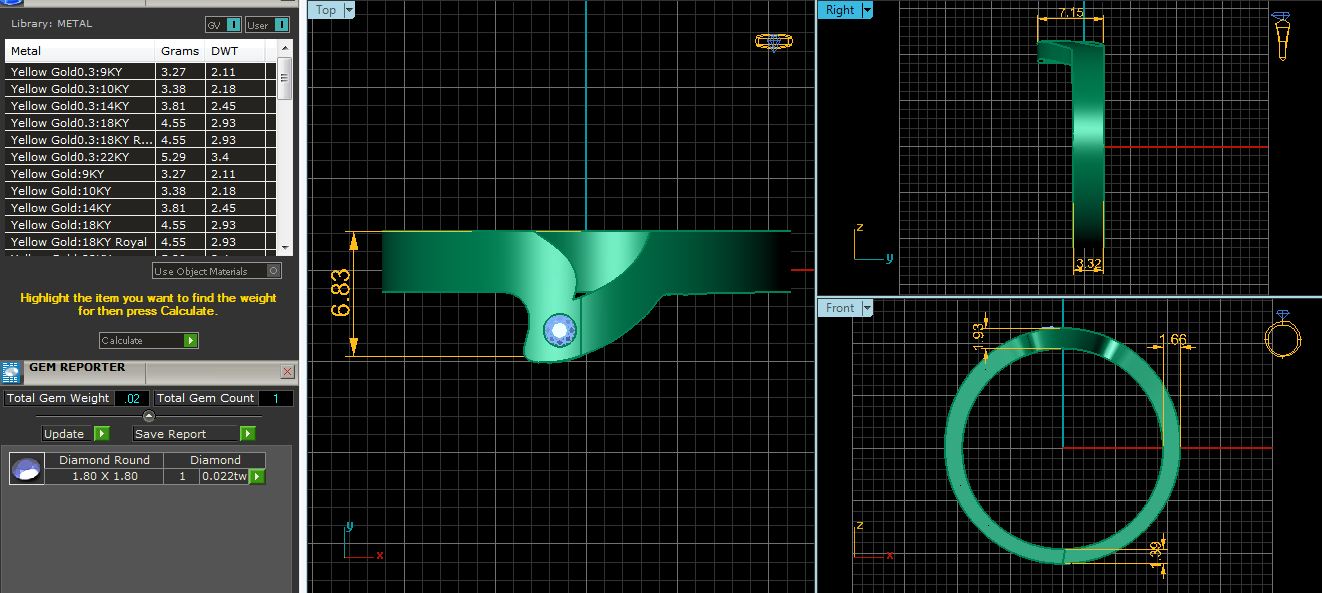Click the Gem Reporter panel icon
The width and height of the screenshot is (1322, 593).
[12, 373]
